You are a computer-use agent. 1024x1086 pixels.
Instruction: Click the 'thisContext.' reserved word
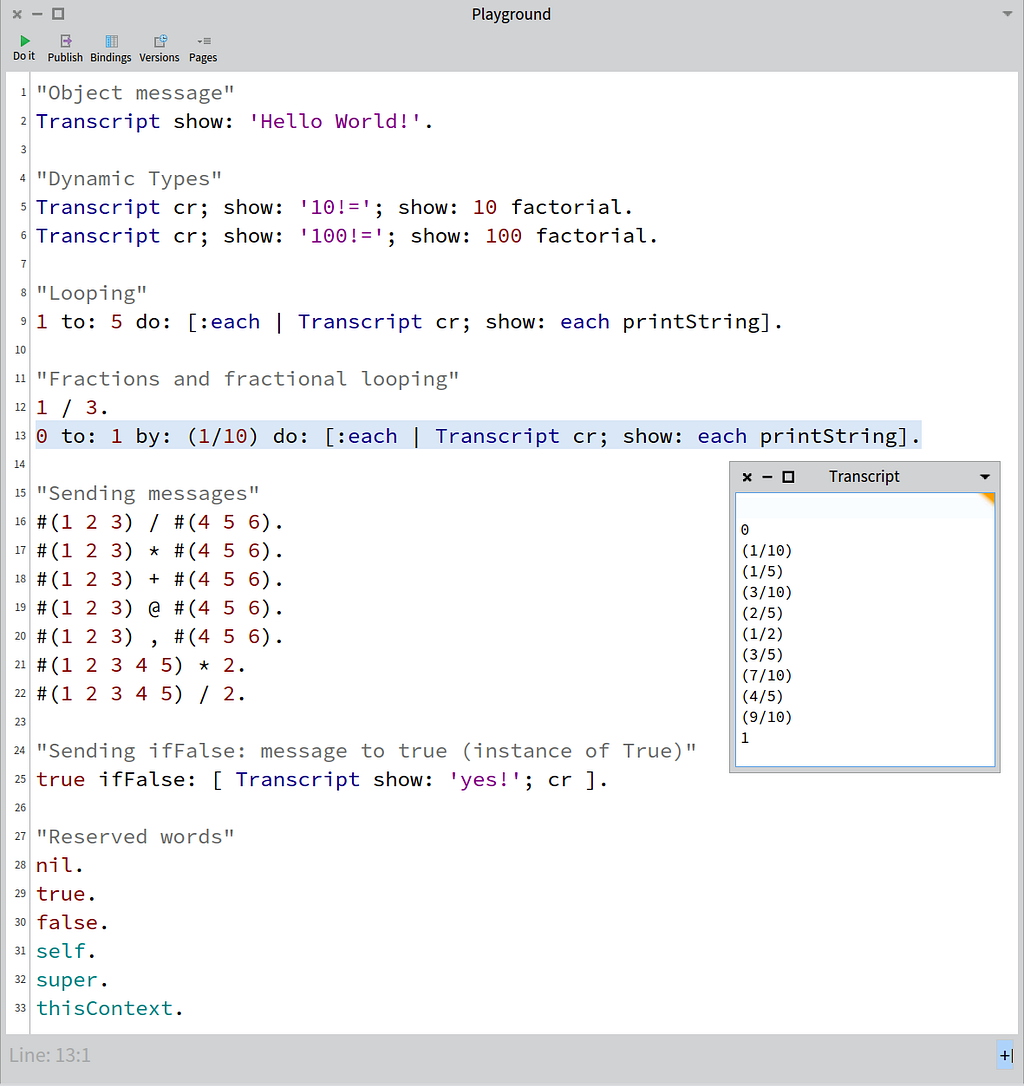pos(109,1009)
